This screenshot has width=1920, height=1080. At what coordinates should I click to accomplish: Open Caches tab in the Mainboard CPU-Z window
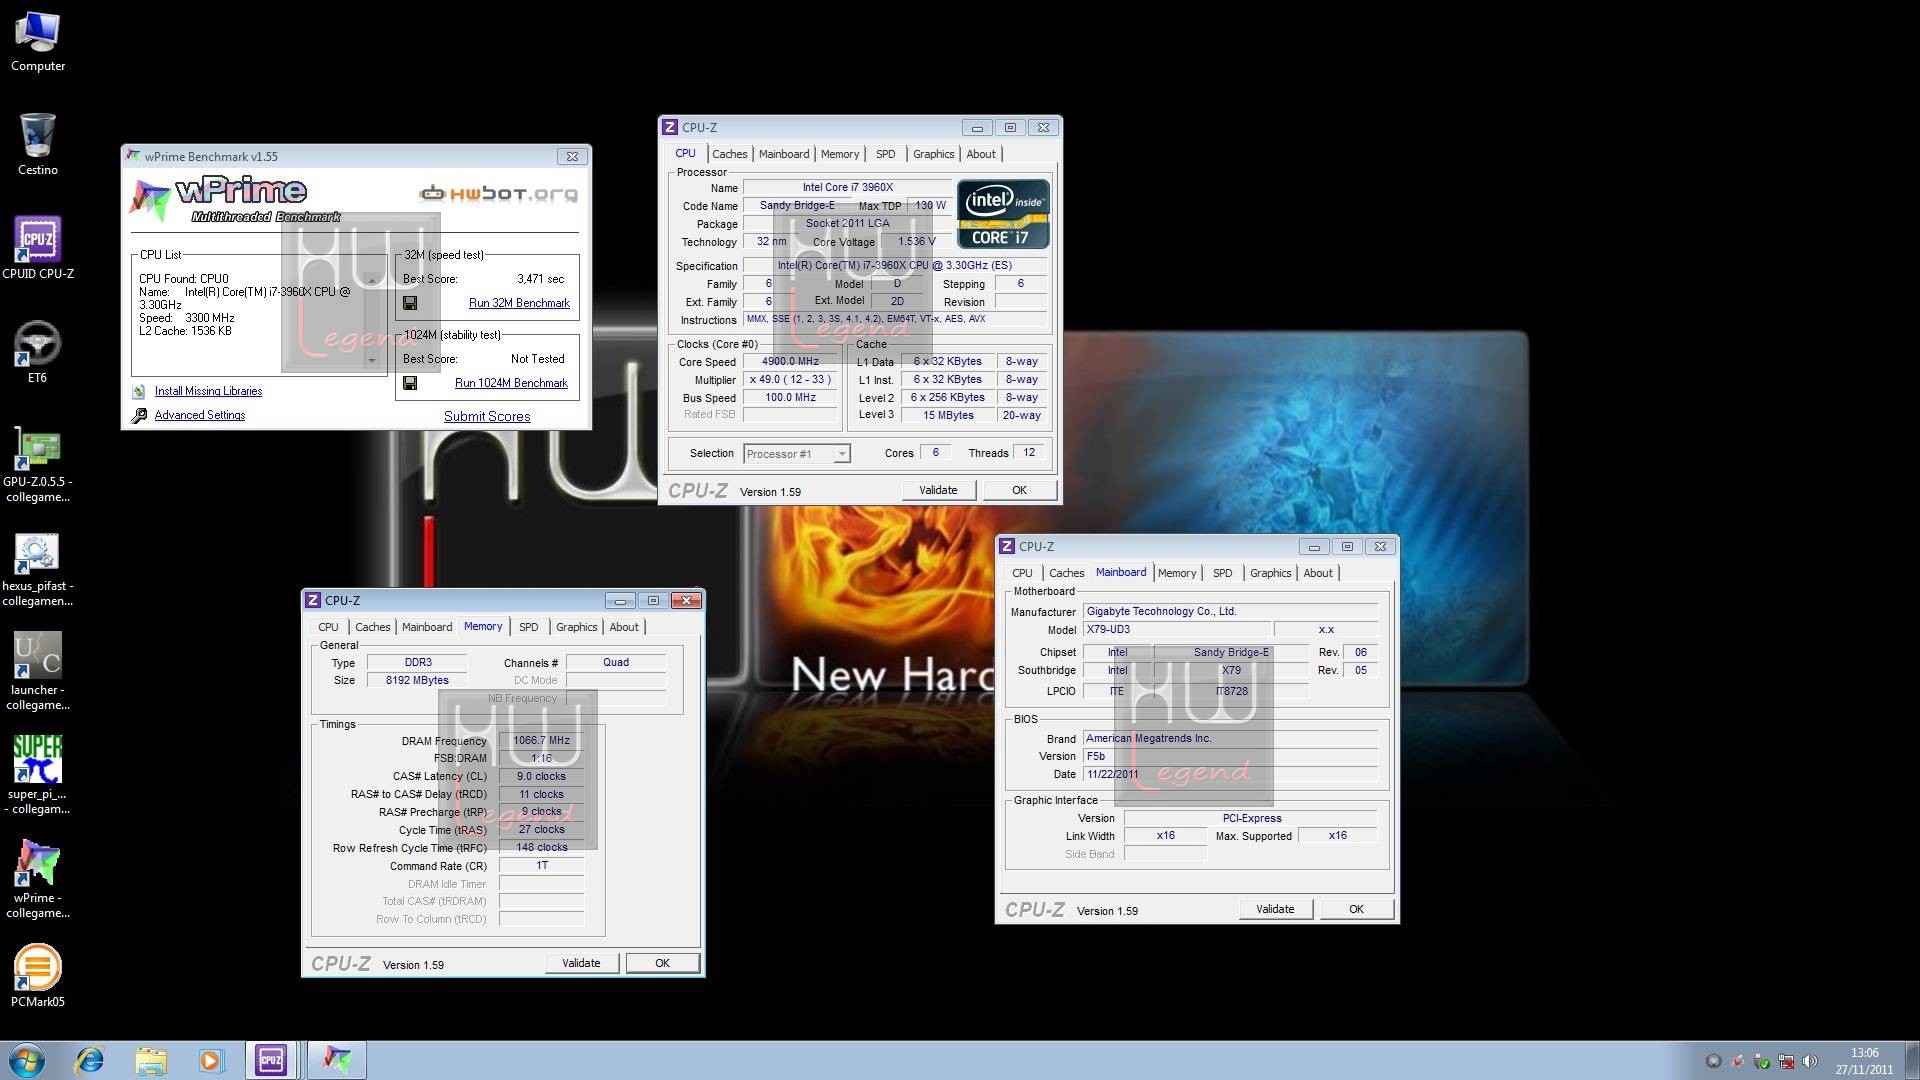[x=1066, y=573]
